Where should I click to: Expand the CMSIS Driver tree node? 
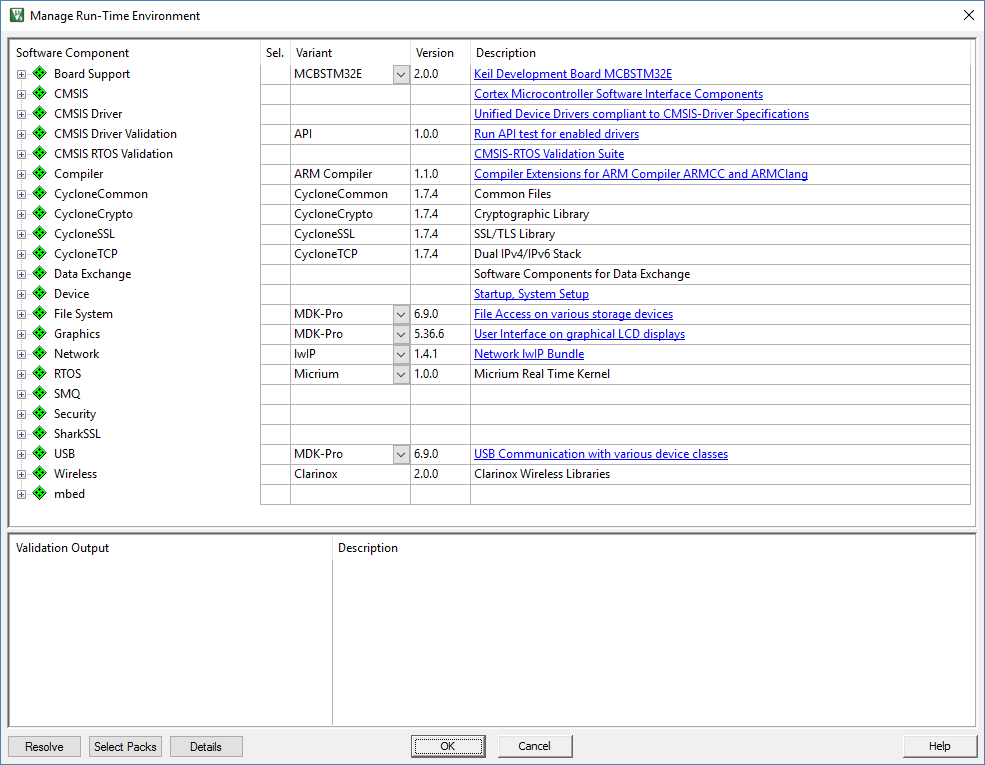(21, 114)
